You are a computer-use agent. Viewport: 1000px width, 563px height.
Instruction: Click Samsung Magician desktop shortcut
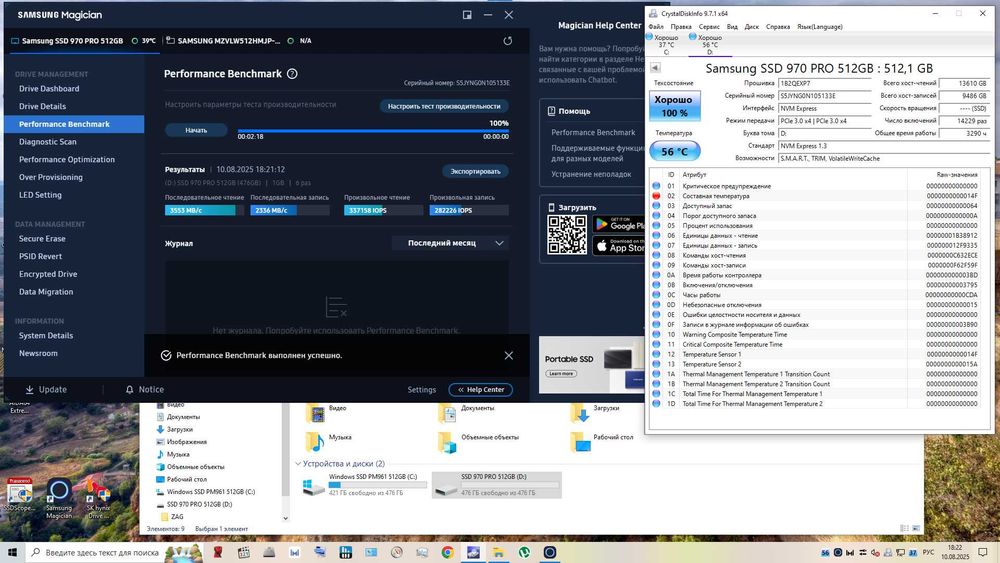(x=59, y=499)
